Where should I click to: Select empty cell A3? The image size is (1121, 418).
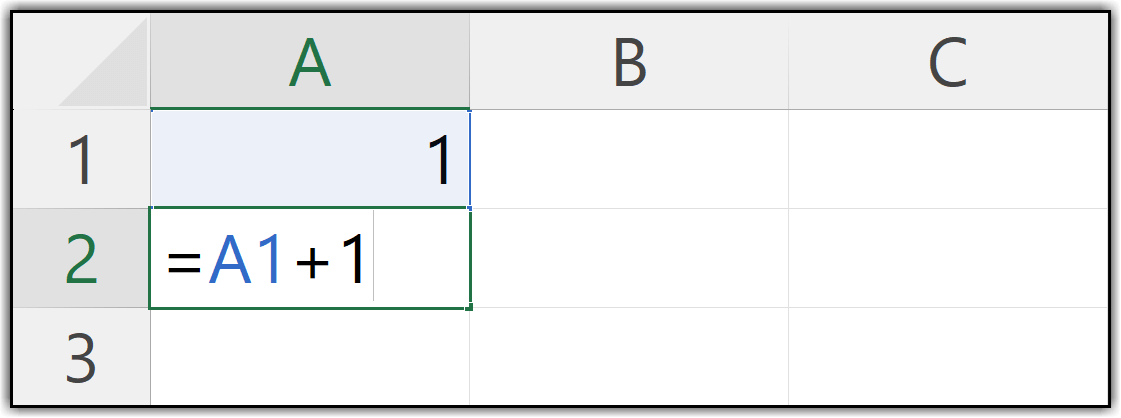309,357
